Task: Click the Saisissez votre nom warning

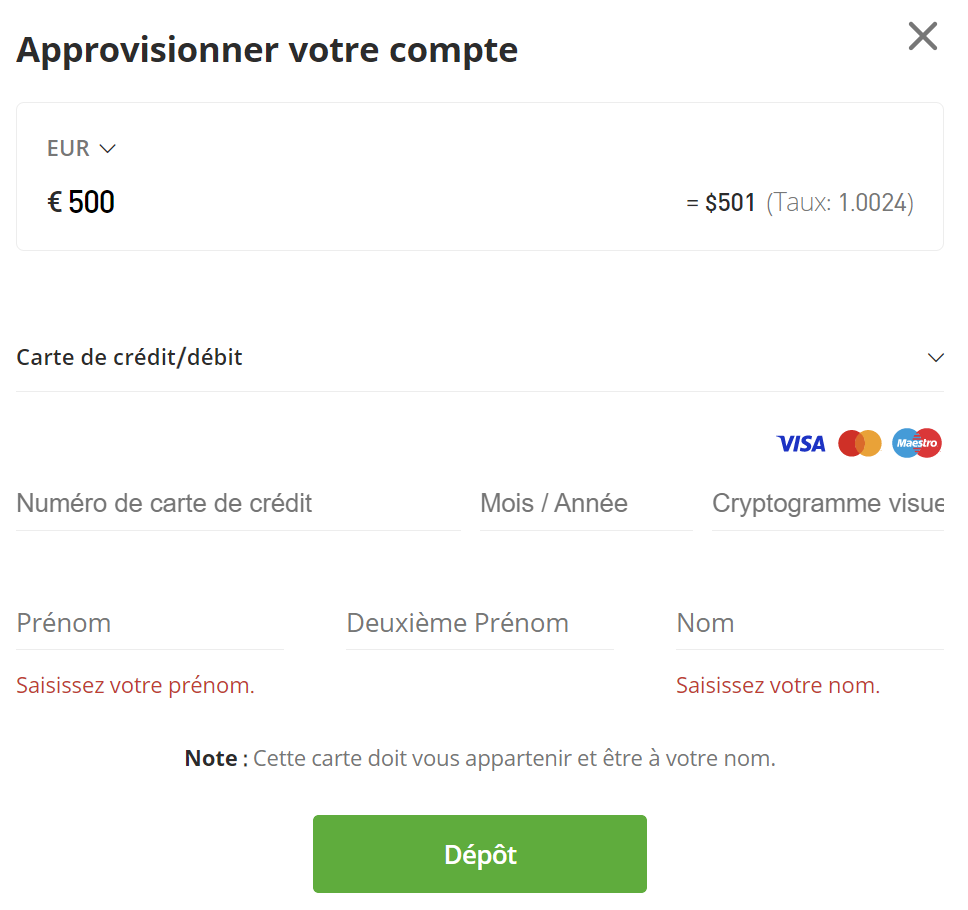Action: (x=778, y=685)
